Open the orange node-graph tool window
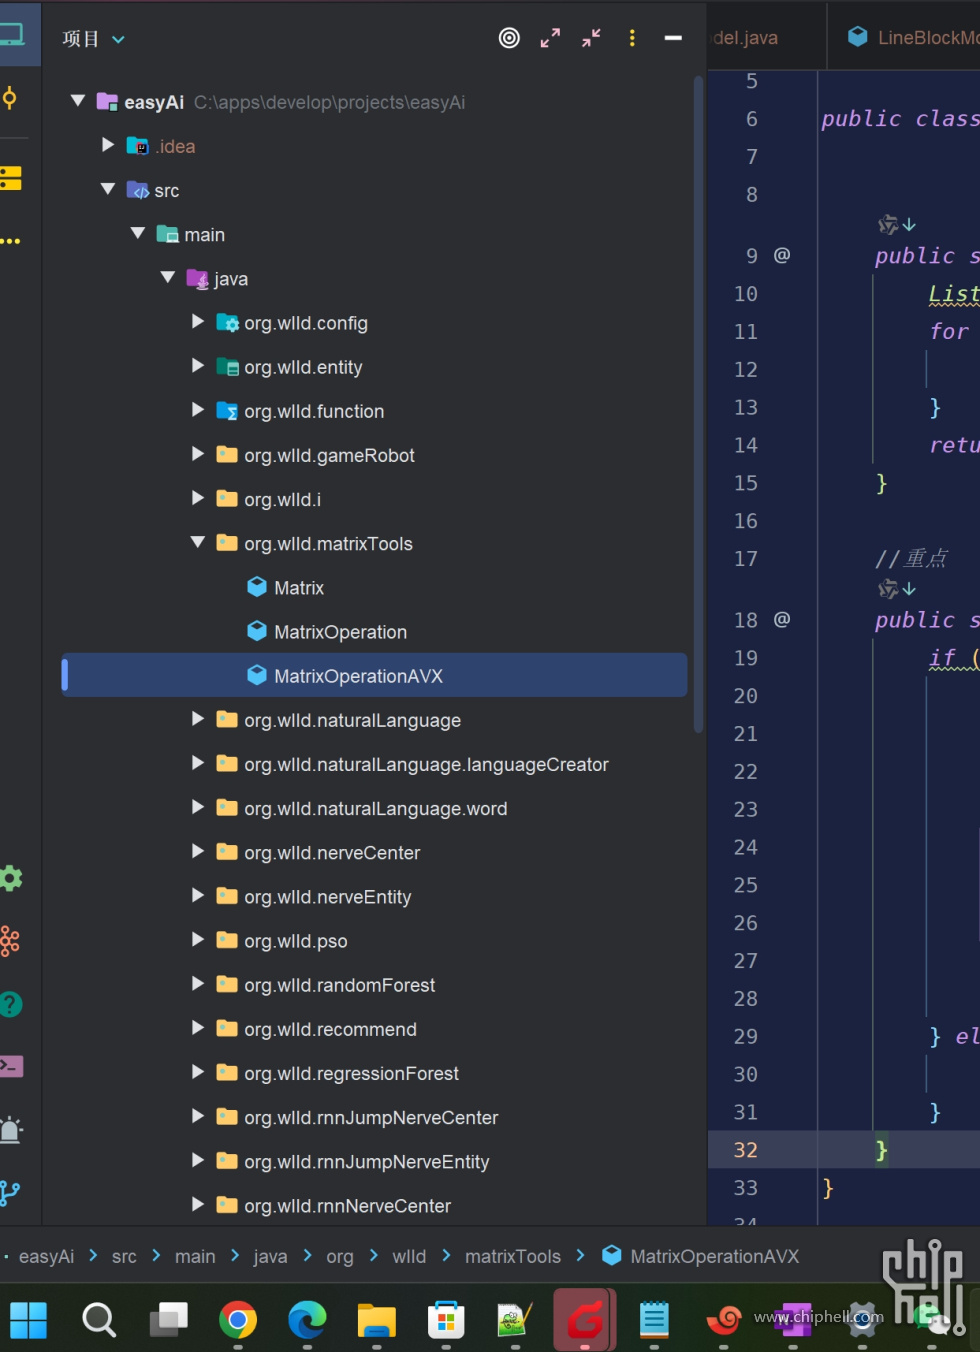980x1352 pixels. click(x=10, y=941)
